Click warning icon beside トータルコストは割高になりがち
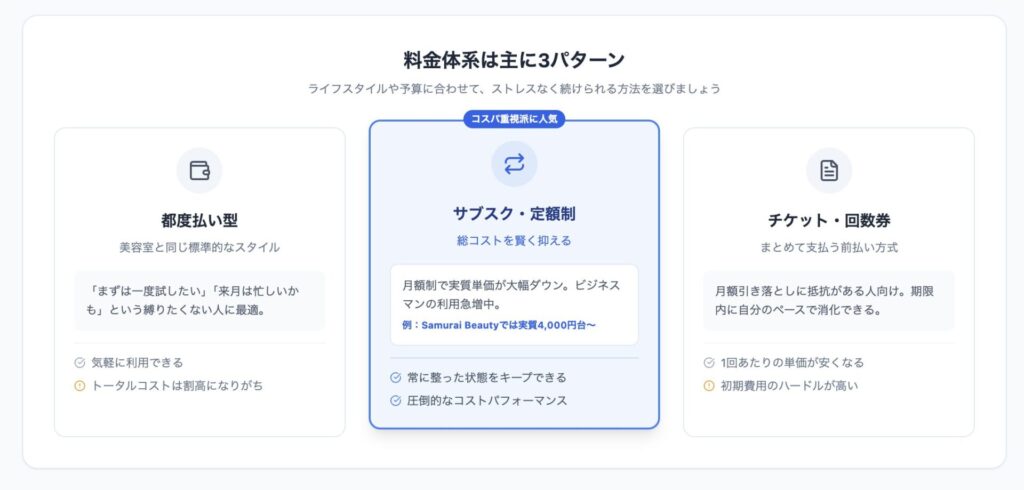The width and height of the screenshot is (1024, 490). click(x=80, y=385)
